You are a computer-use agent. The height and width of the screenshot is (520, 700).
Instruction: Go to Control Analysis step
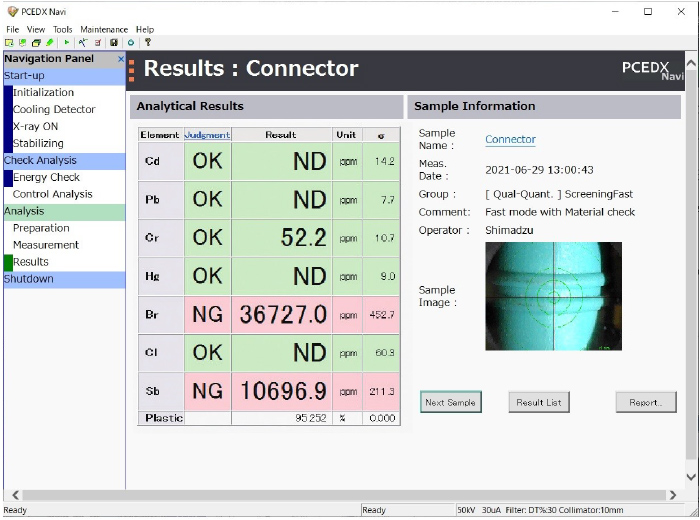tap(53, 194)
